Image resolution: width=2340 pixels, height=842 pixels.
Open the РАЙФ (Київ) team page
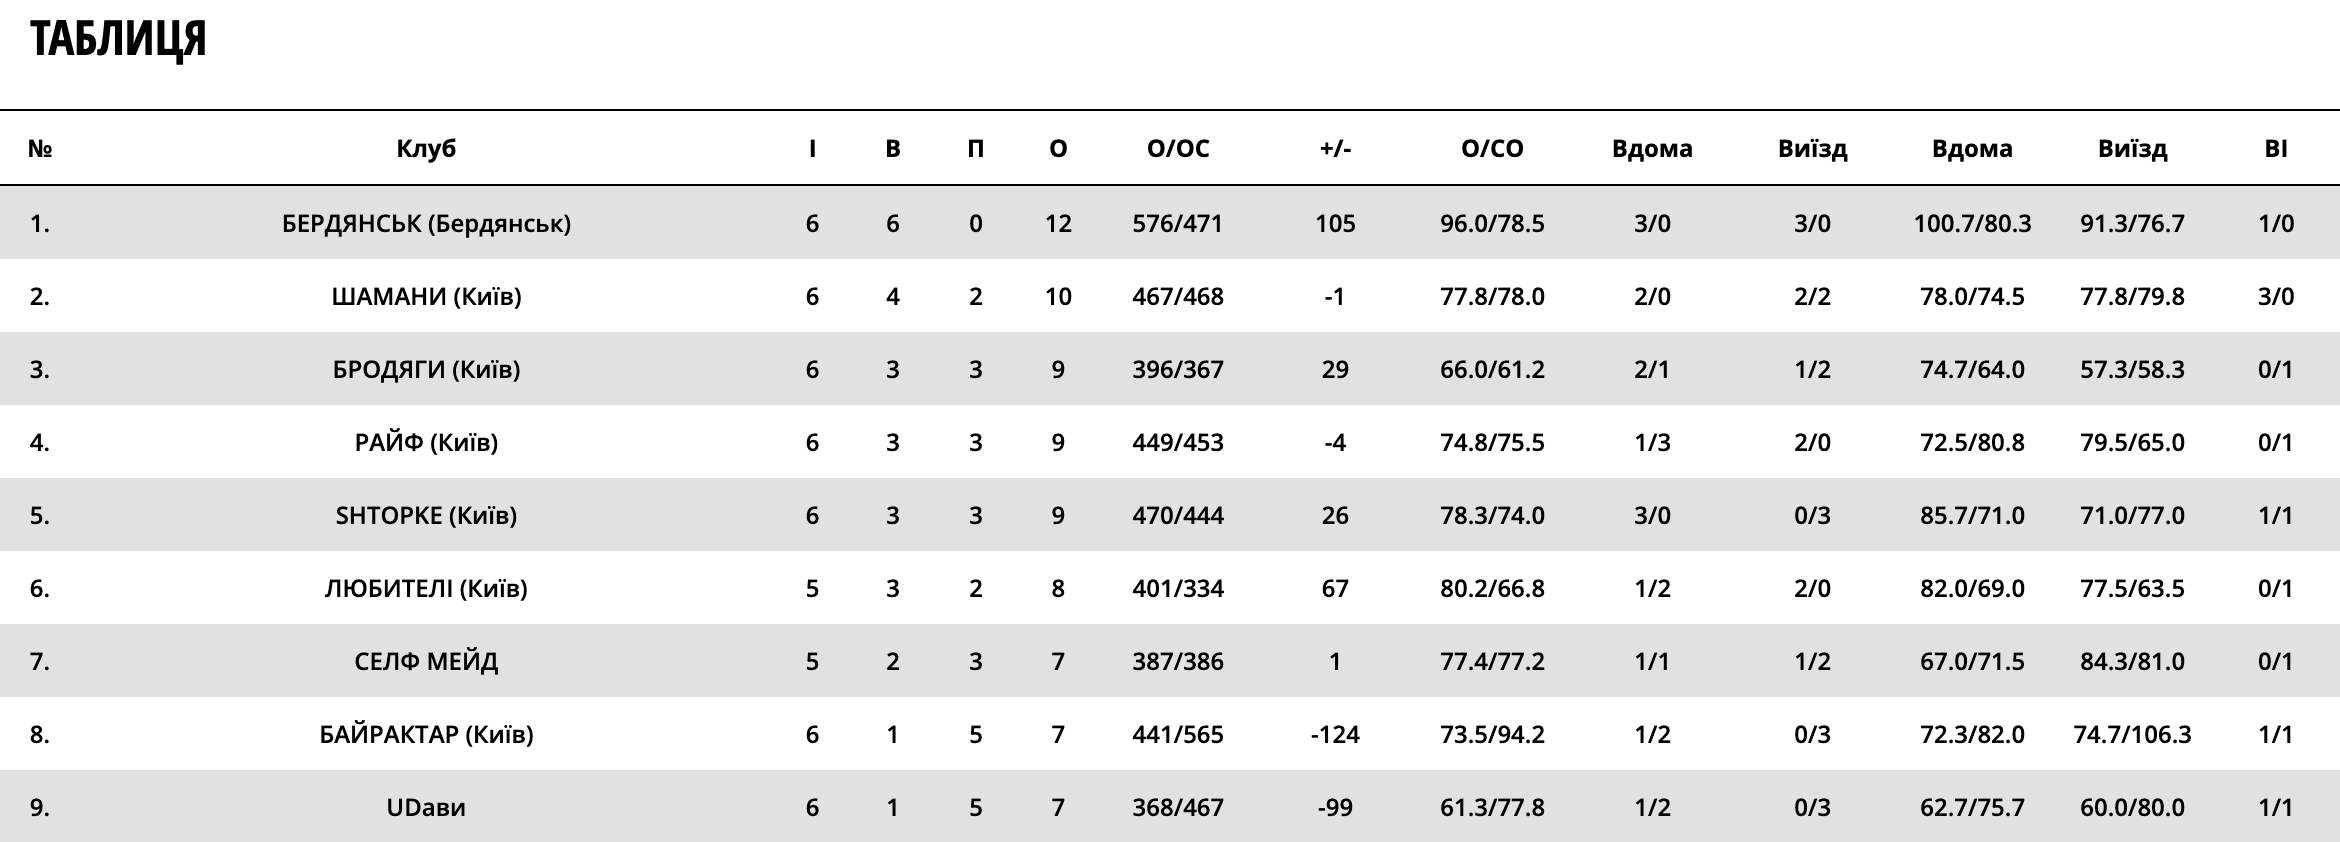[426, 442]
